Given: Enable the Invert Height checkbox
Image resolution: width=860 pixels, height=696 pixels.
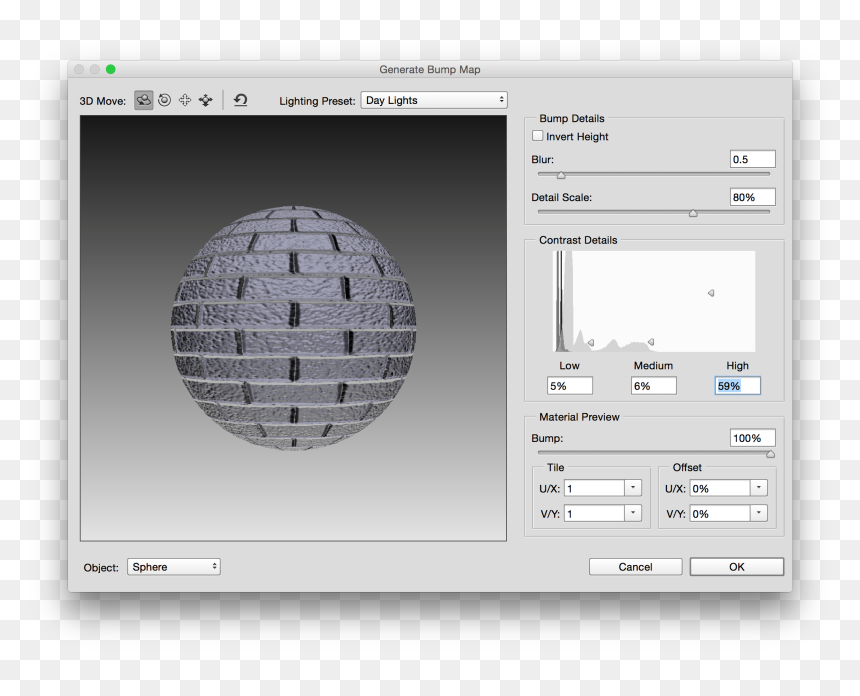Looking at the screenshot, I should click(x=538, y=135).
